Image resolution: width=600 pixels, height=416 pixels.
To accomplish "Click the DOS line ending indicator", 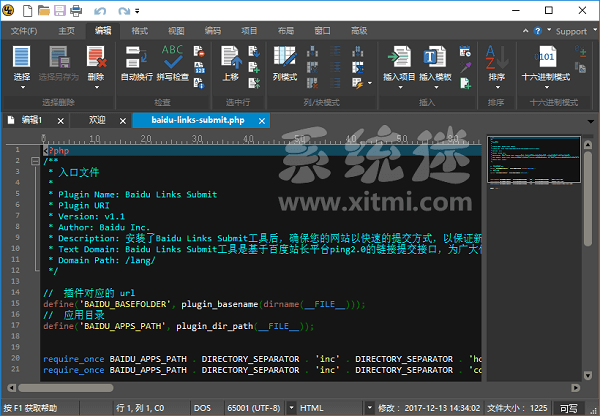I will tap(202, 408).
